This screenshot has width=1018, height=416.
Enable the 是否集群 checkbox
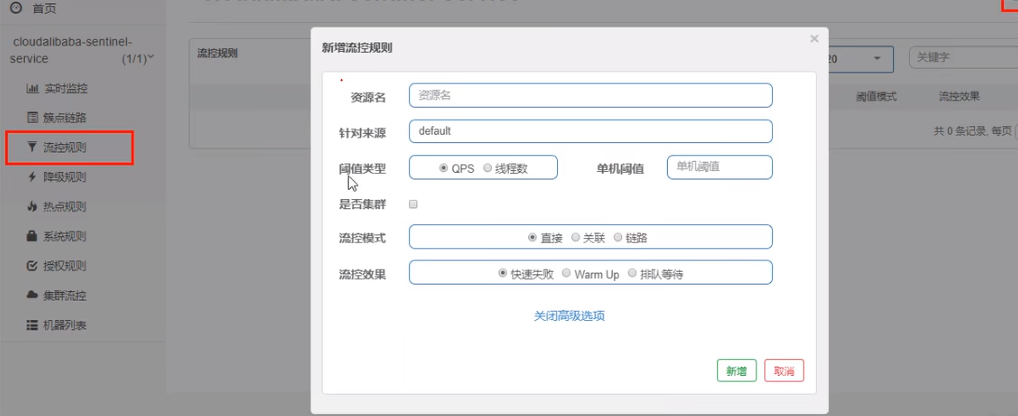[x=413, y=204]
